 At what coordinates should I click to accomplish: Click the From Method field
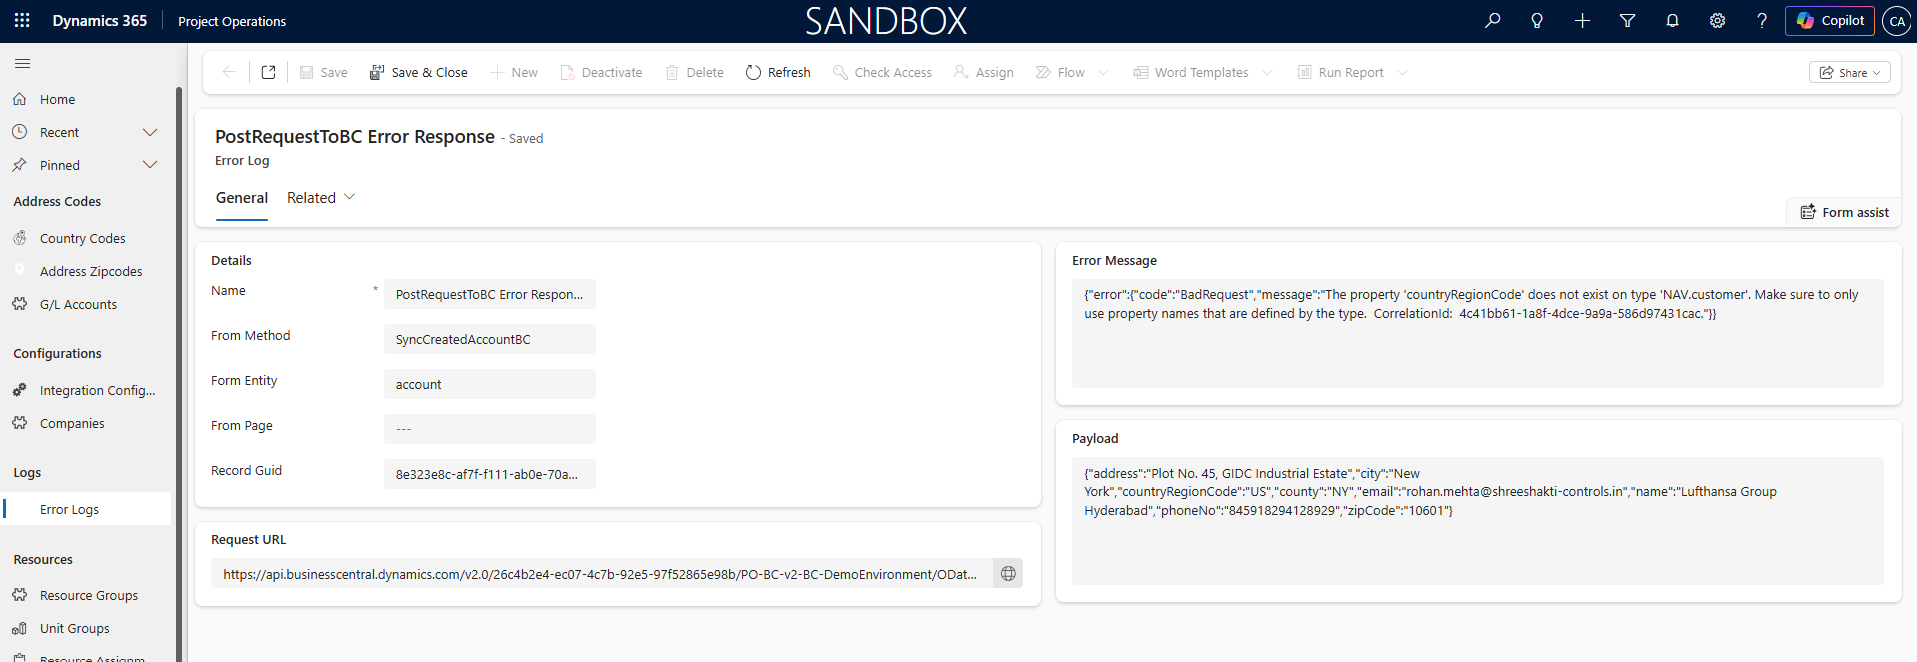(x=489, y=339)
